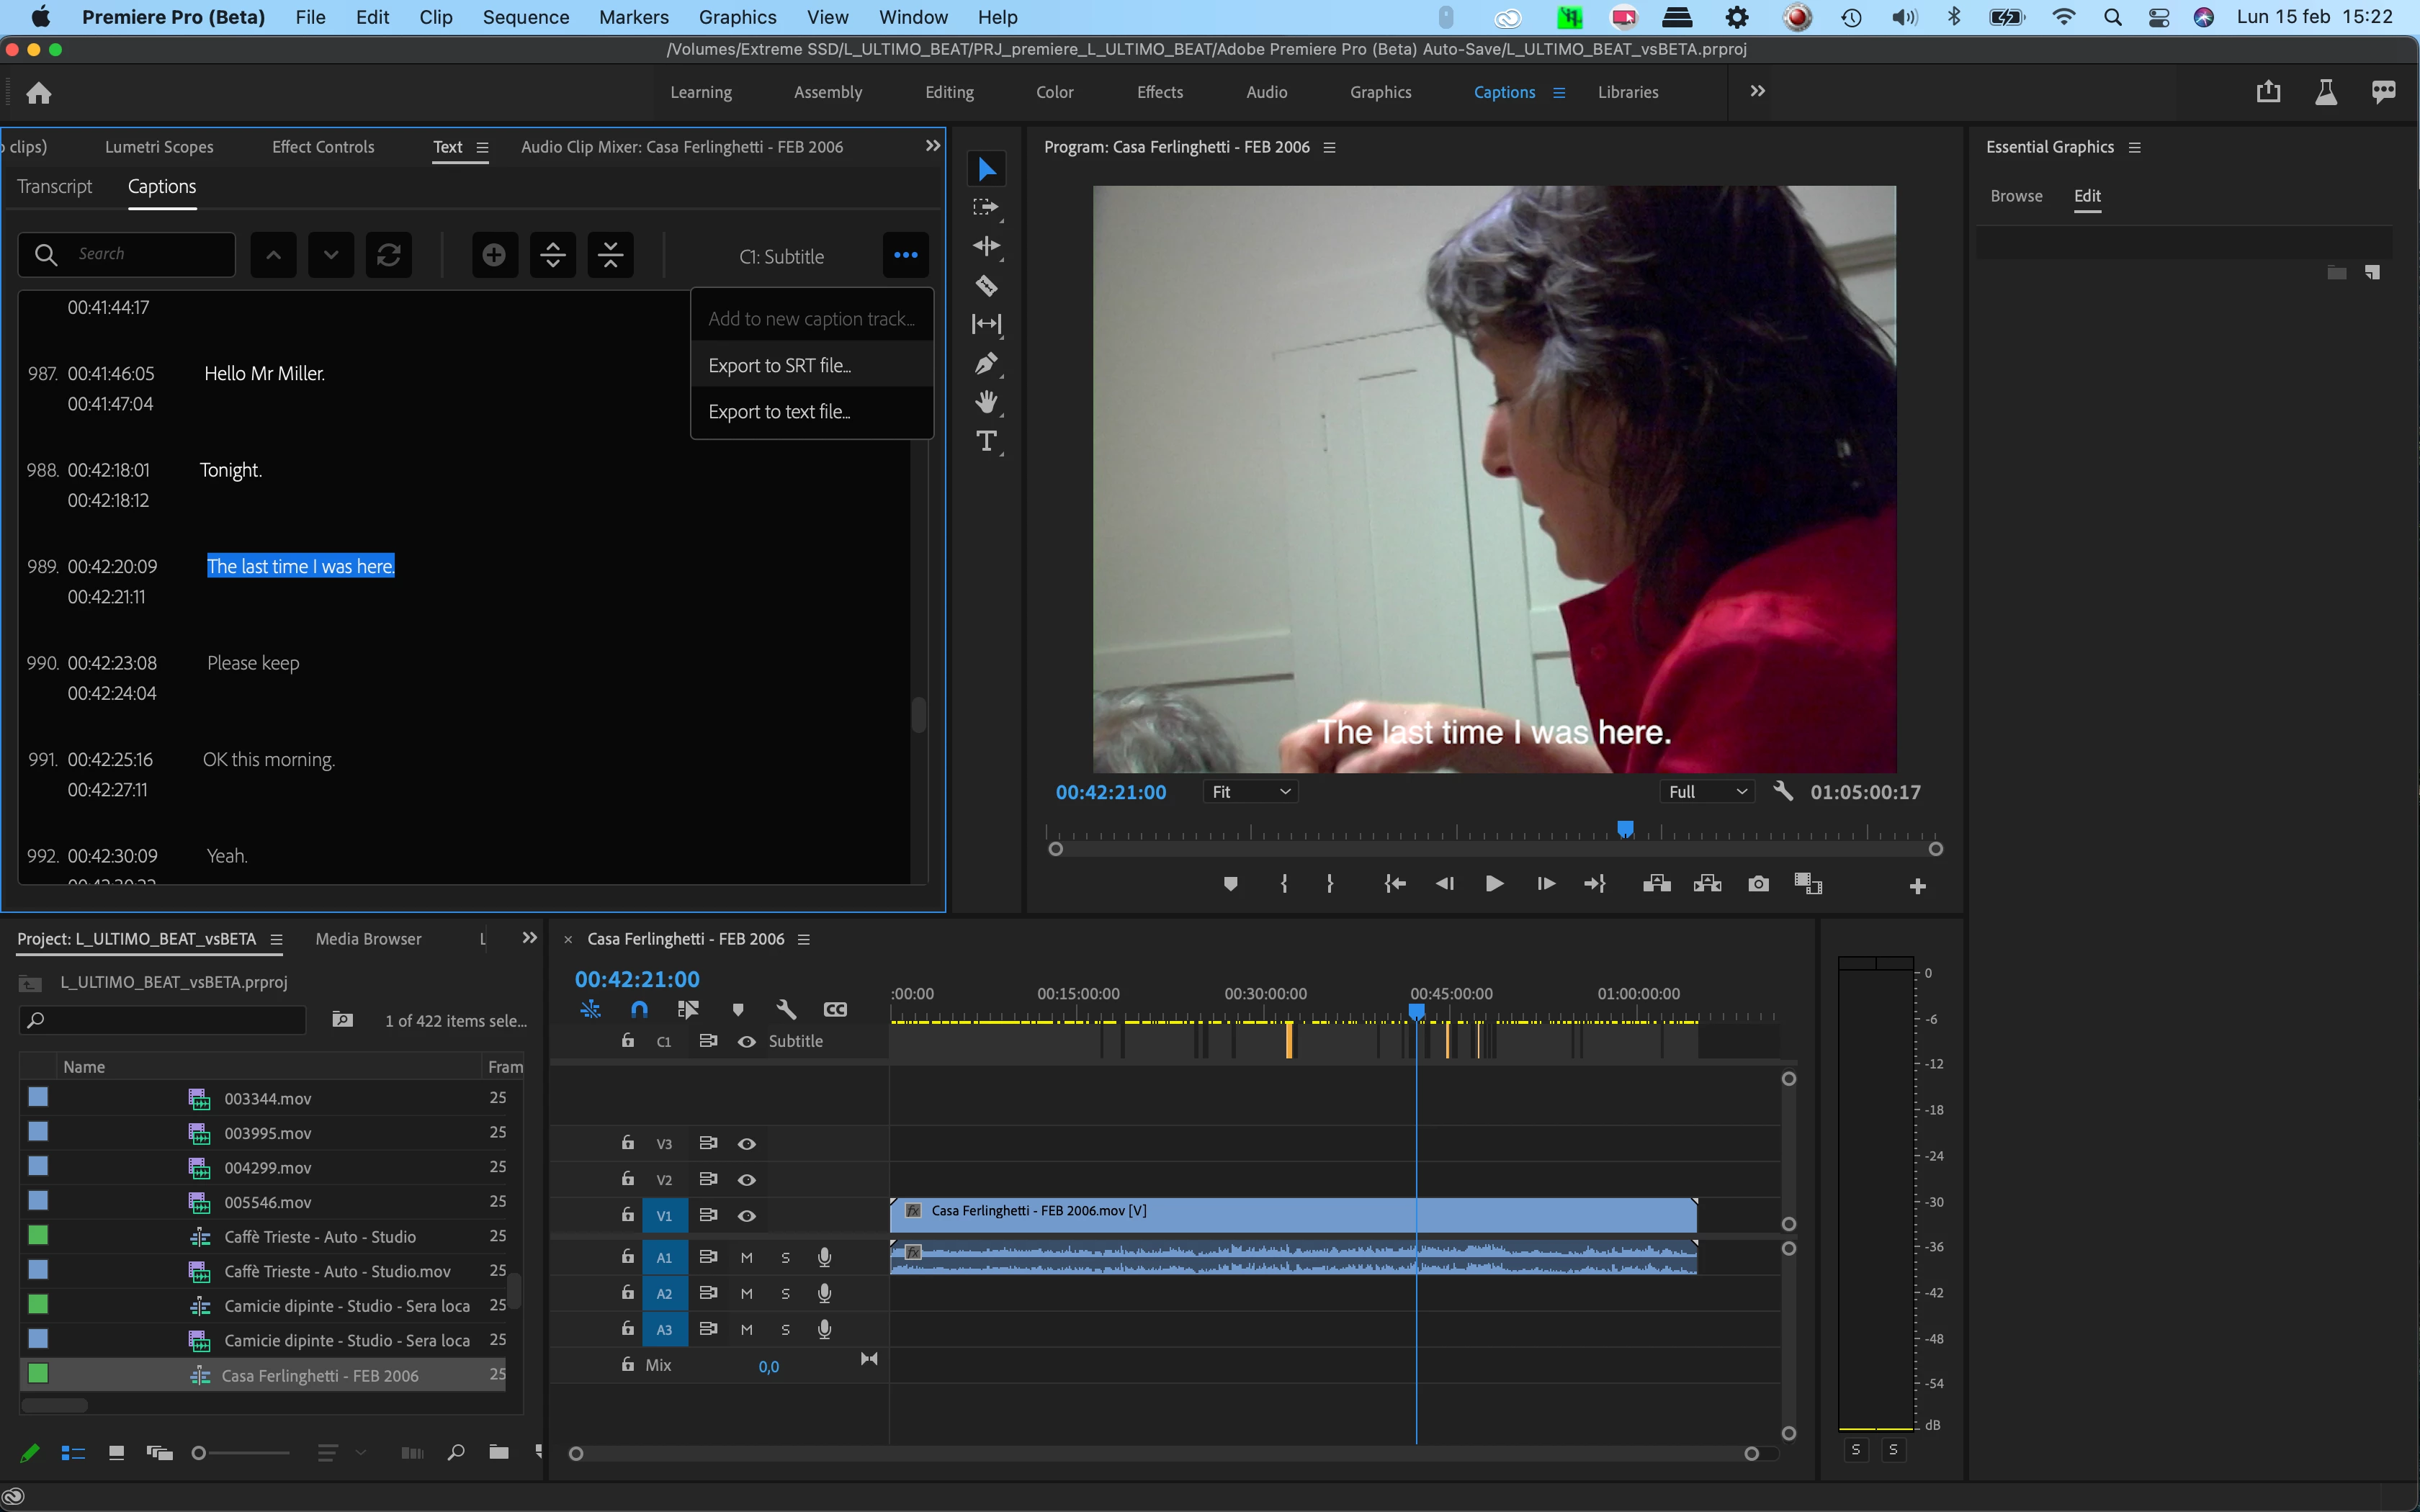Image resolution: width=2420 pixels, height=1512 pixels.
Task: Toggle the Subtitle track visibility eye
Action: click(746, 1041)
